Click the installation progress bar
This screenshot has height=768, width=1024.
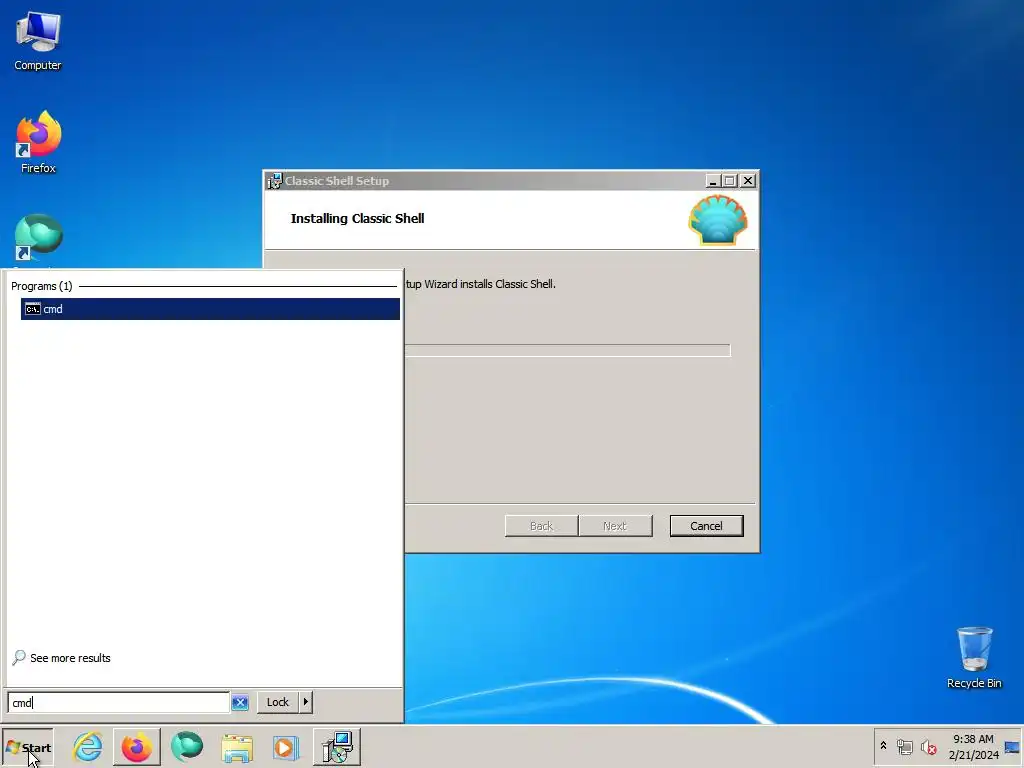click(567, 351)
